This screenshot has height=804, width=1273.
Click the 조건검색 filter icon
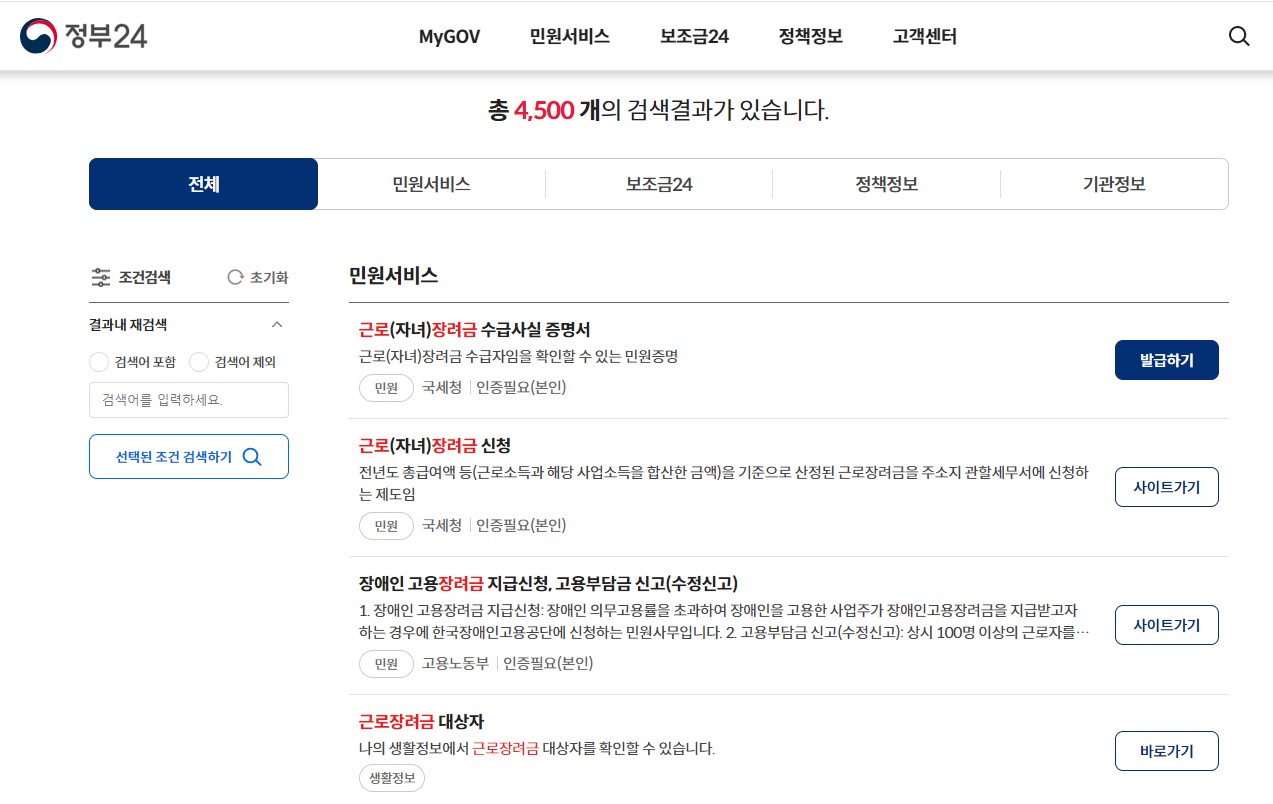(x=100, y=278)
